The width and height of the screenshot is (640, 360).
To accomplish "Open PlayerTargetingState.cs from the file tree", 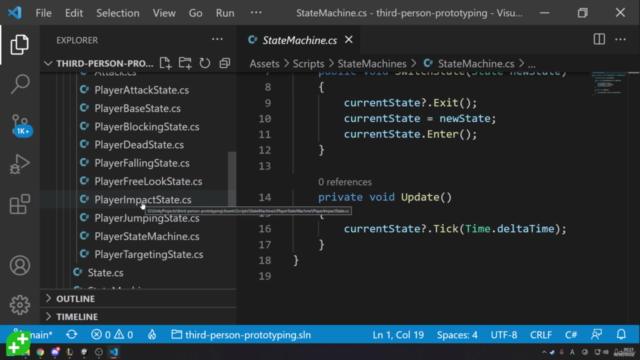I will pyautogui.click(x=149, y=254).
